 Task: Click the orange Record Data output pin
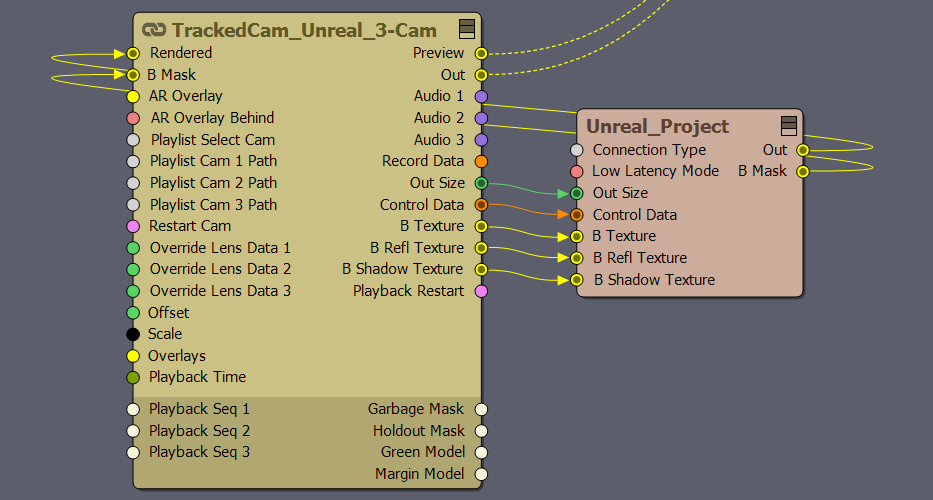[x=481, y=161]
